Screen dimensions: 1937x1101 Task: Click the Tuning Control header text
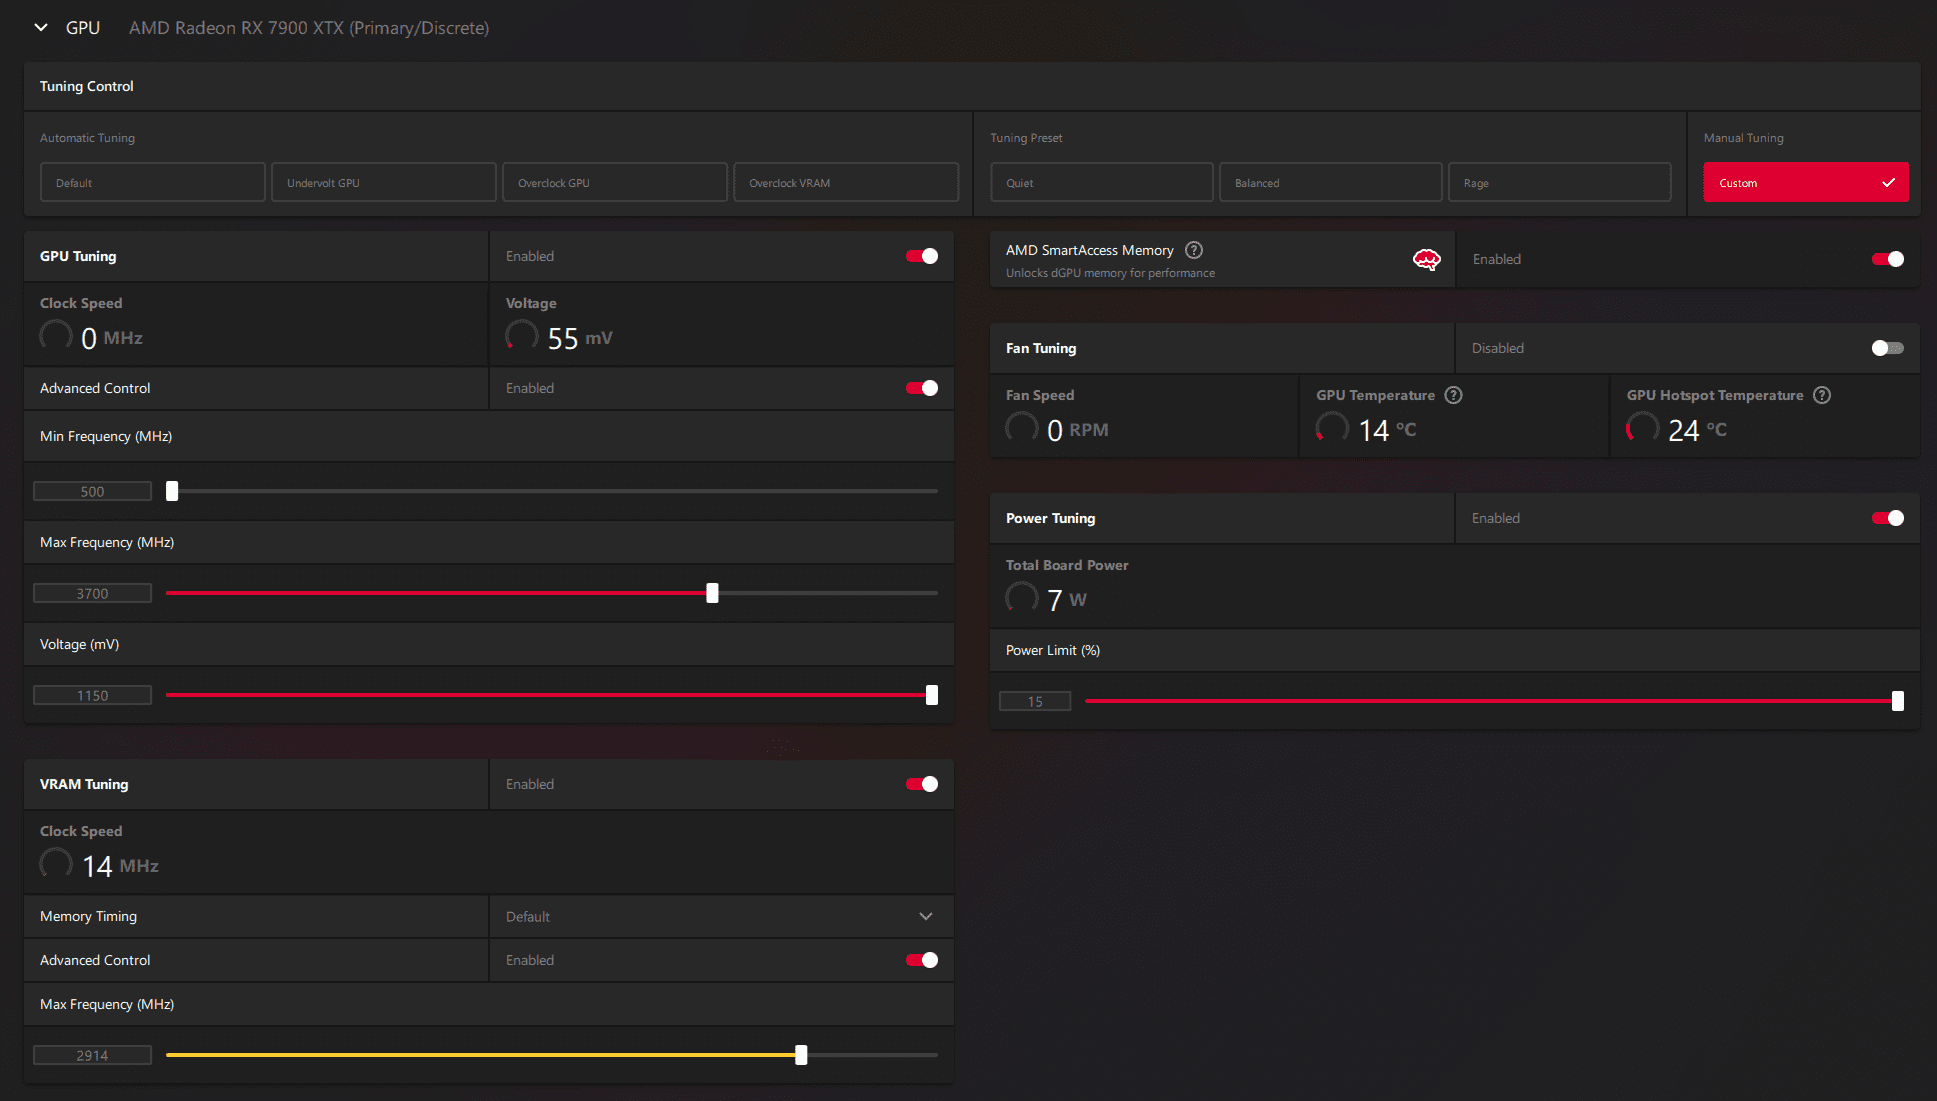click(87, 86)
